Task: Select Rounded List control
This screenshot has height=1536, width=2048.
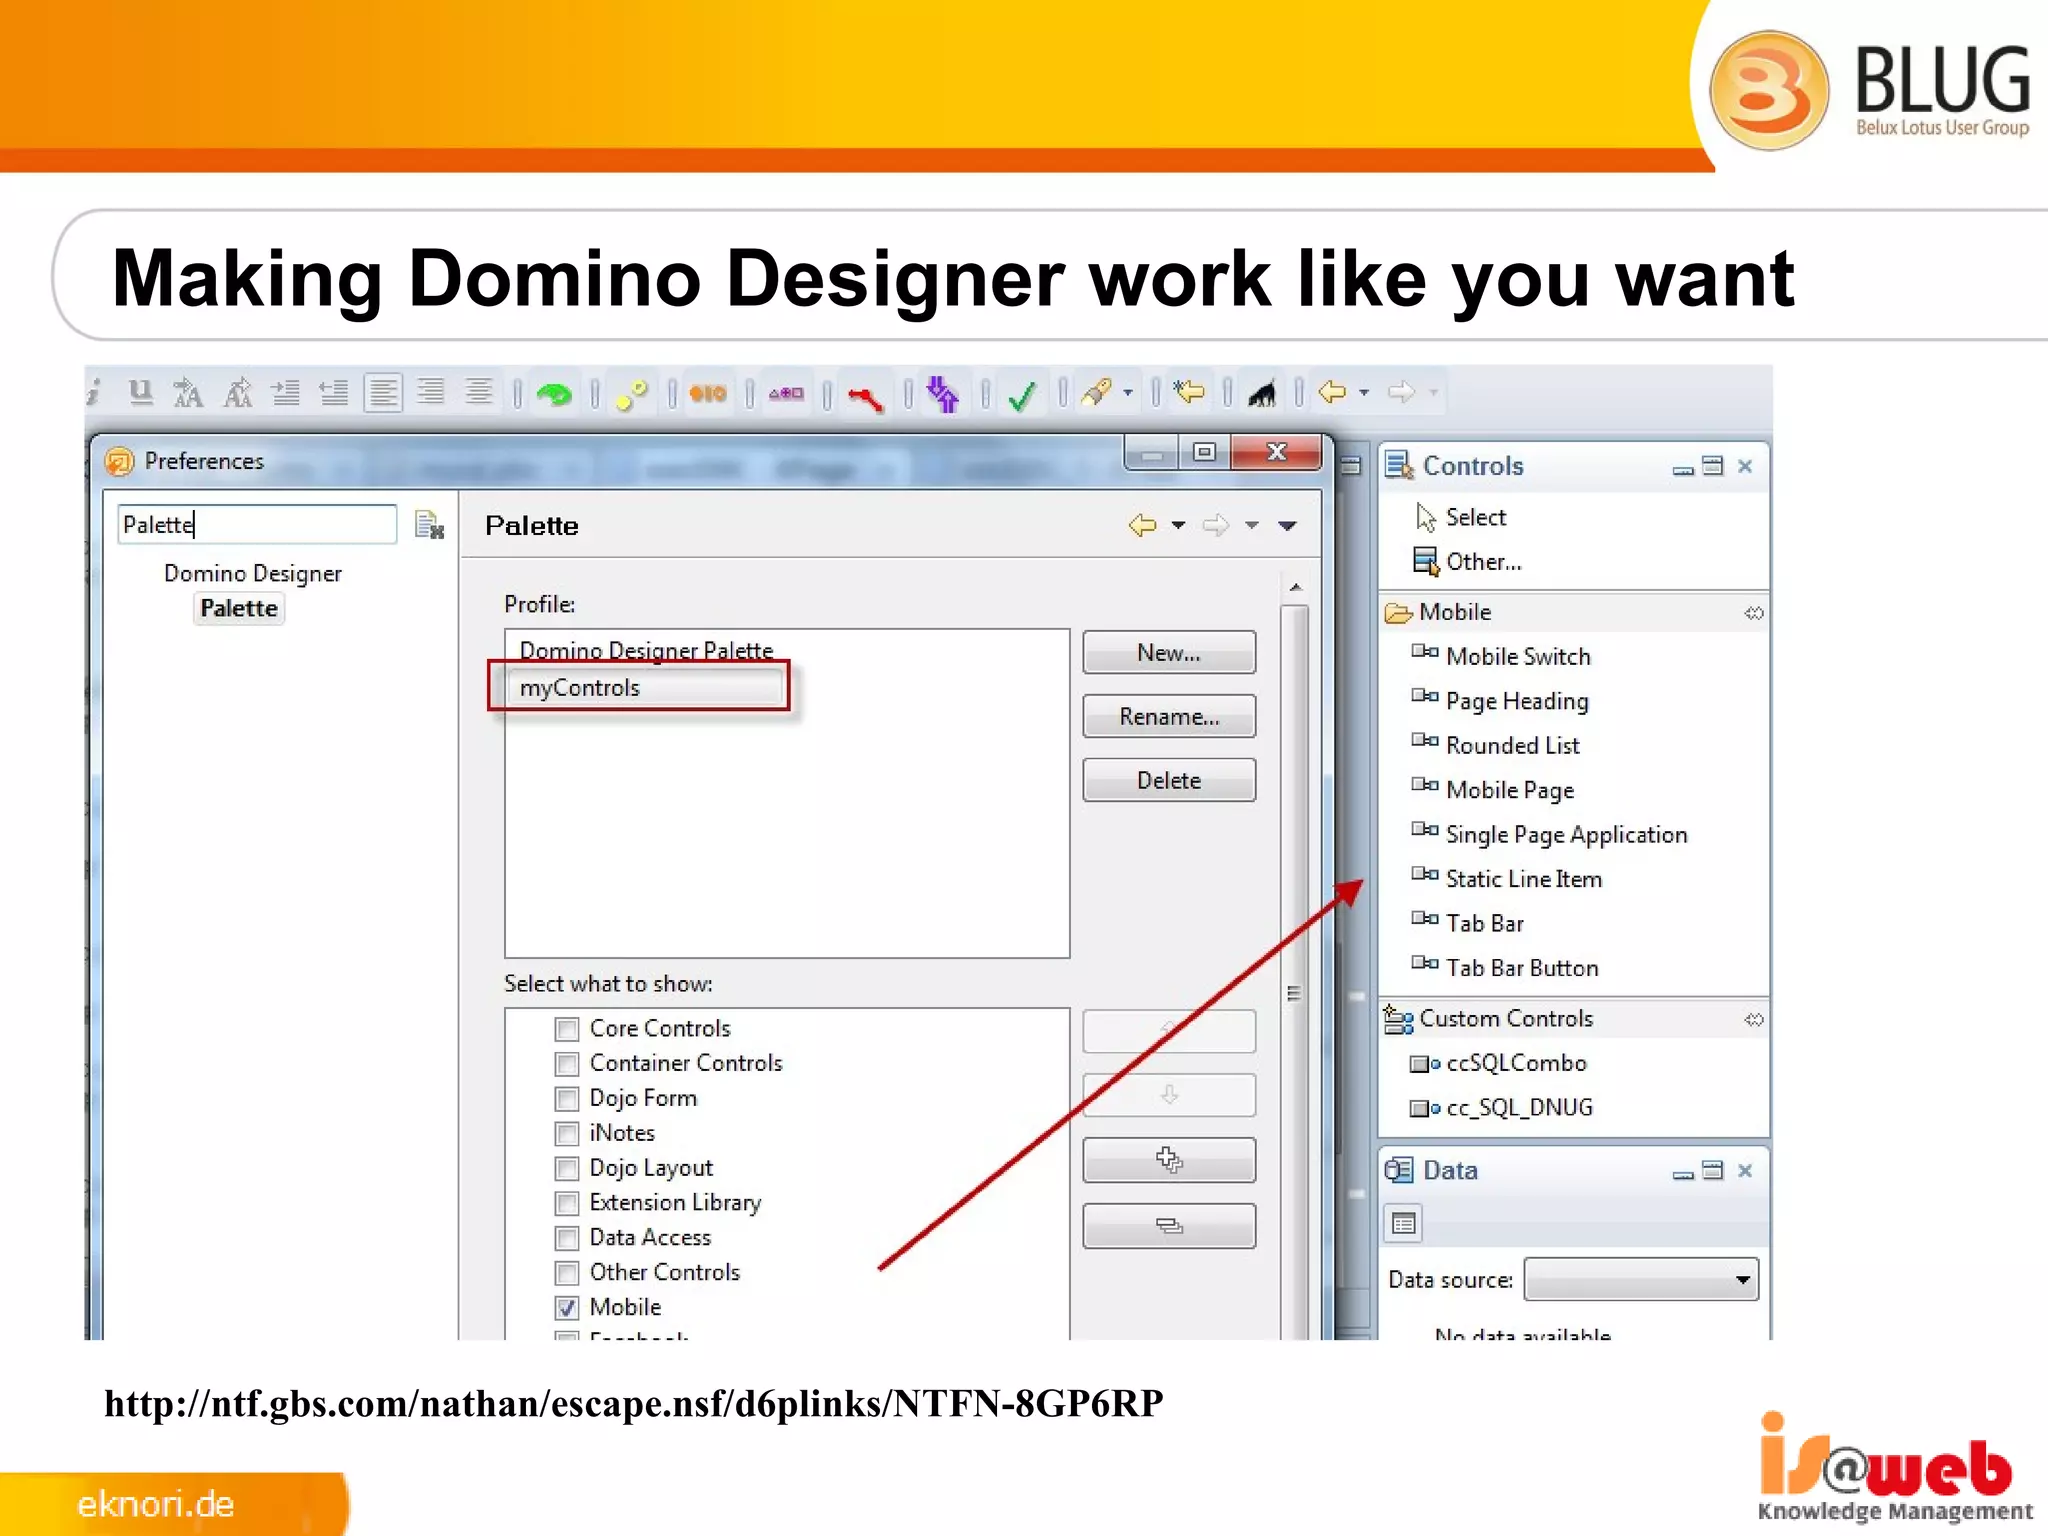Action: tap(1495, 745)
